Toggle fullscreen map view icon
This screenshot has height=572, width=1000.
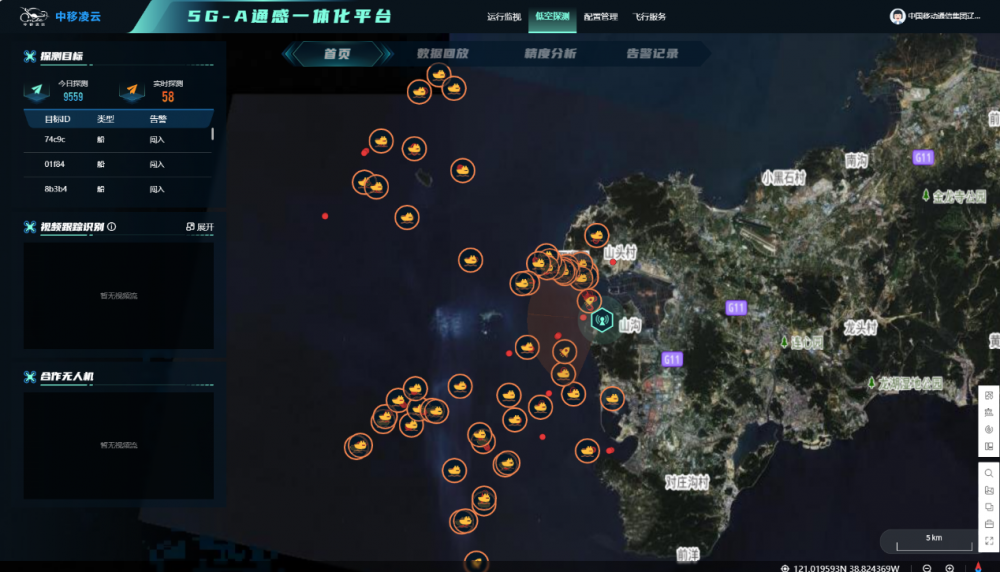click(989, 541)
